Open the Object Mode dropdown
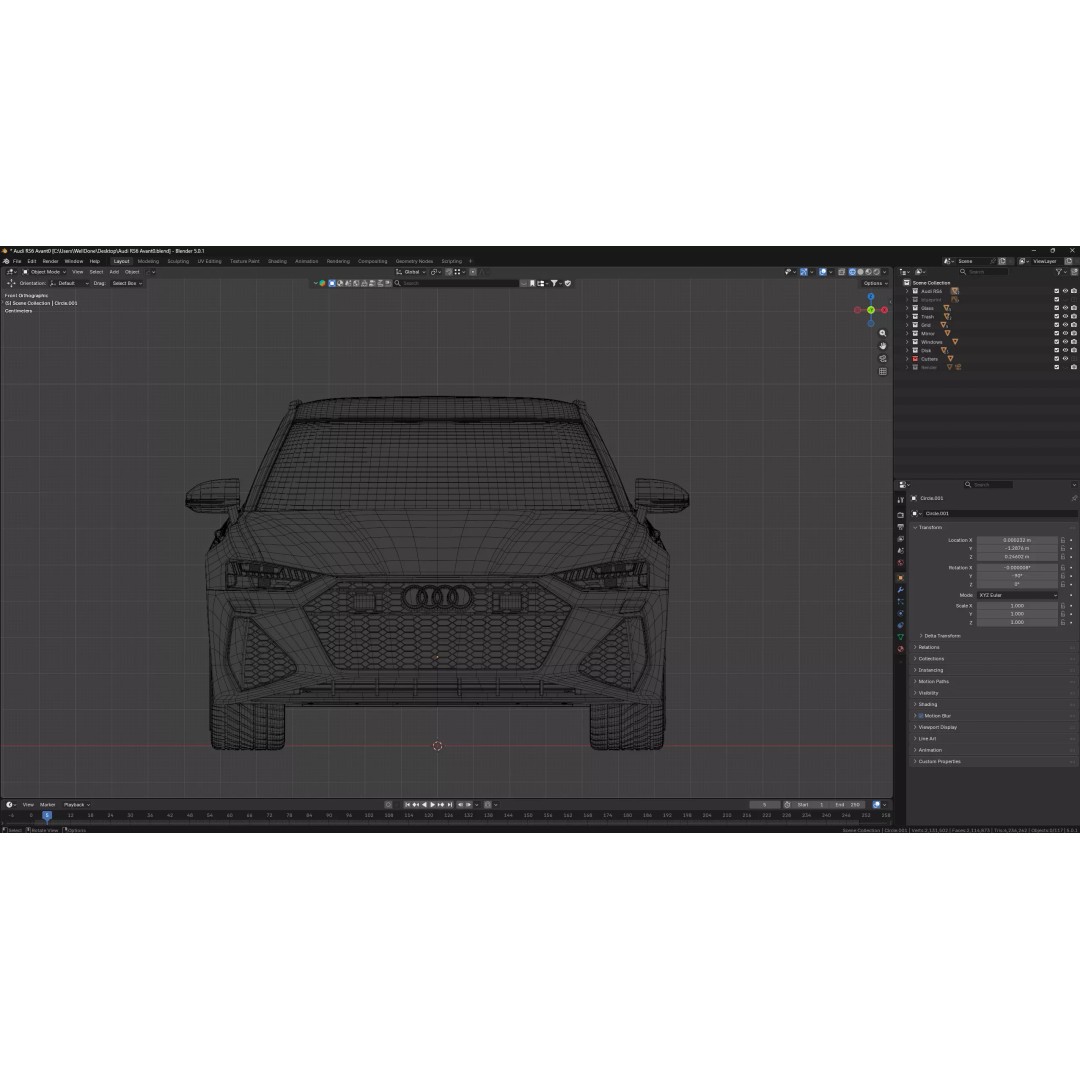 coord(44,272)
